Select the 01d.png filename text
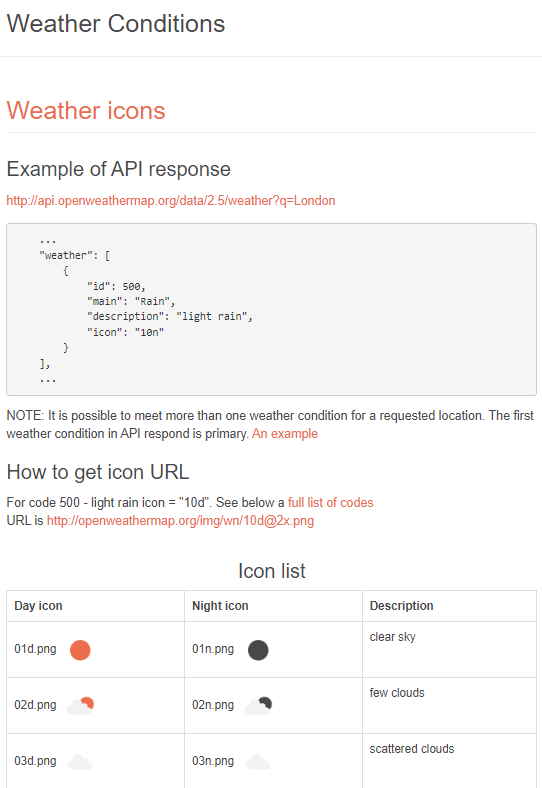The width and height of the screenshot is (542, 788). pos(35,649)
